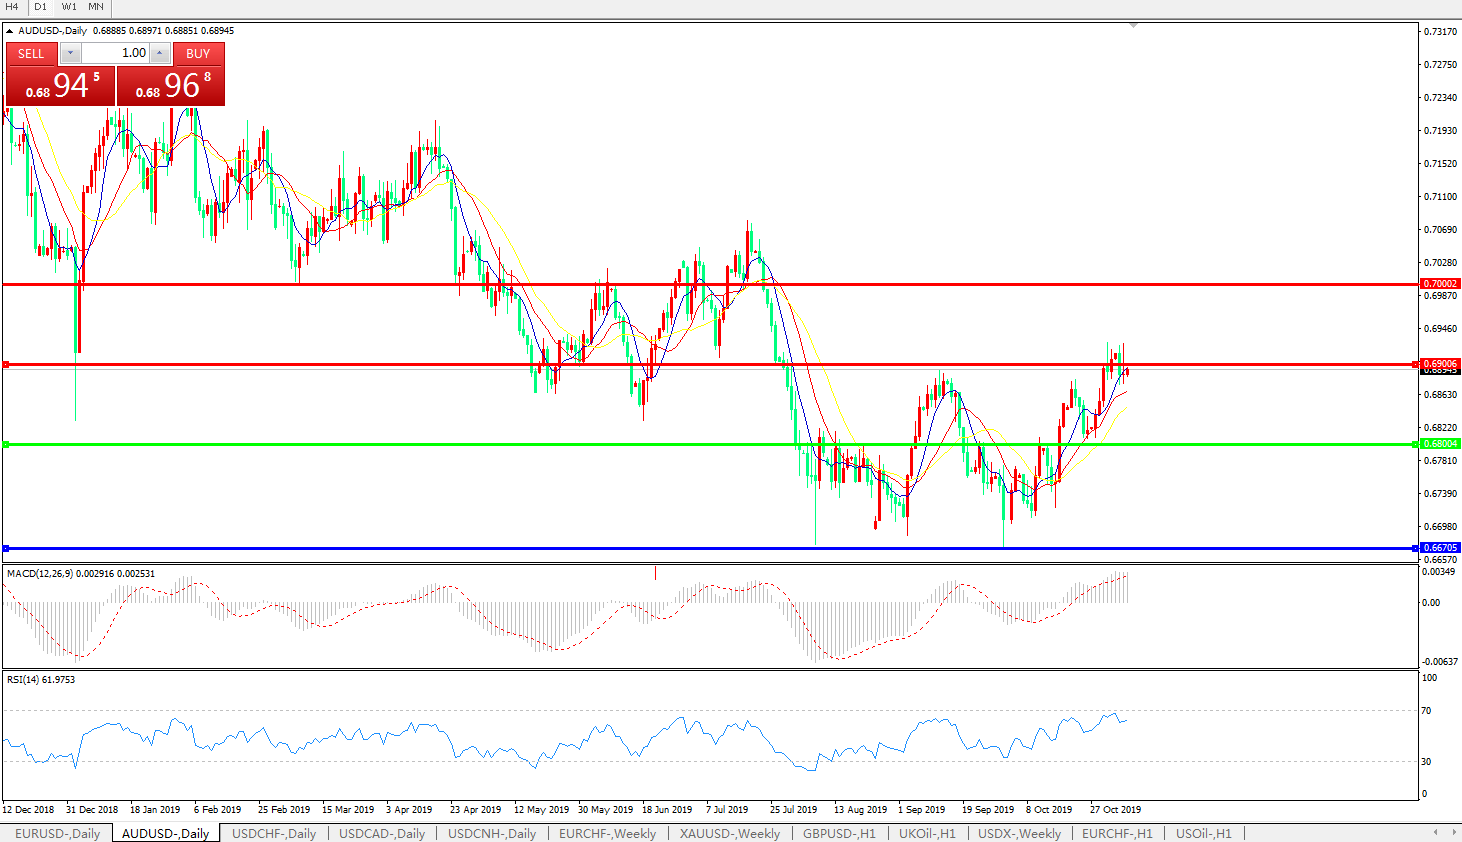Click the chart shift triangle marker at top
This screenshot has height=842, width=1462.
pyautogui.click(x=1133, y=25)
